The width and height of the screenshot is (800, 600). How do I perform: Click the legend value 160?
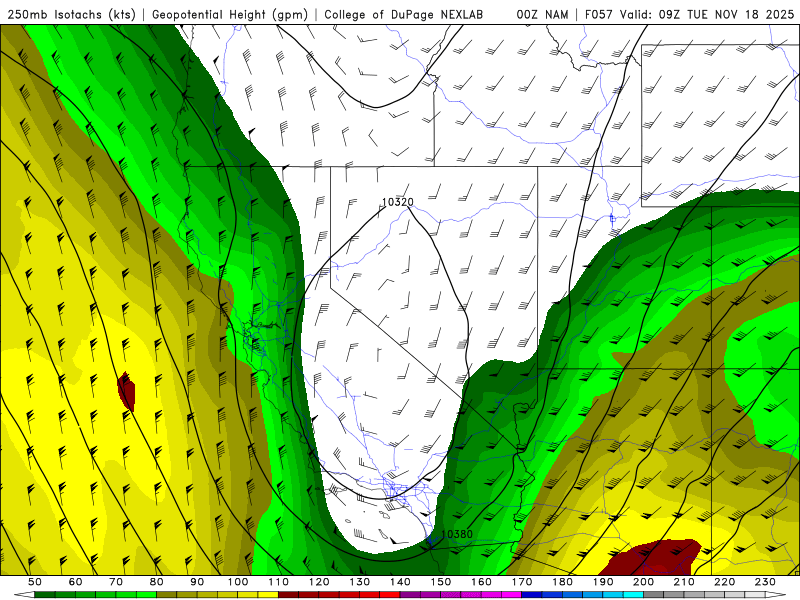[482, 582]
